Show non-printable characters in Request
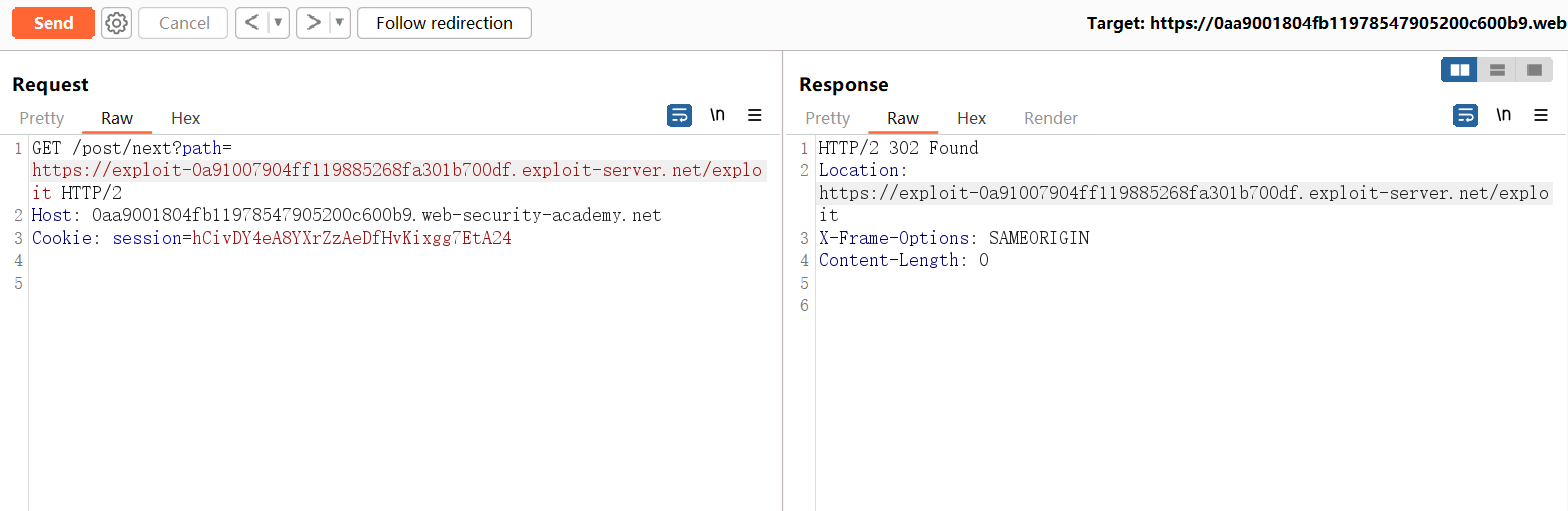Screen dimensions: 1568x511 tap(717, 116)
